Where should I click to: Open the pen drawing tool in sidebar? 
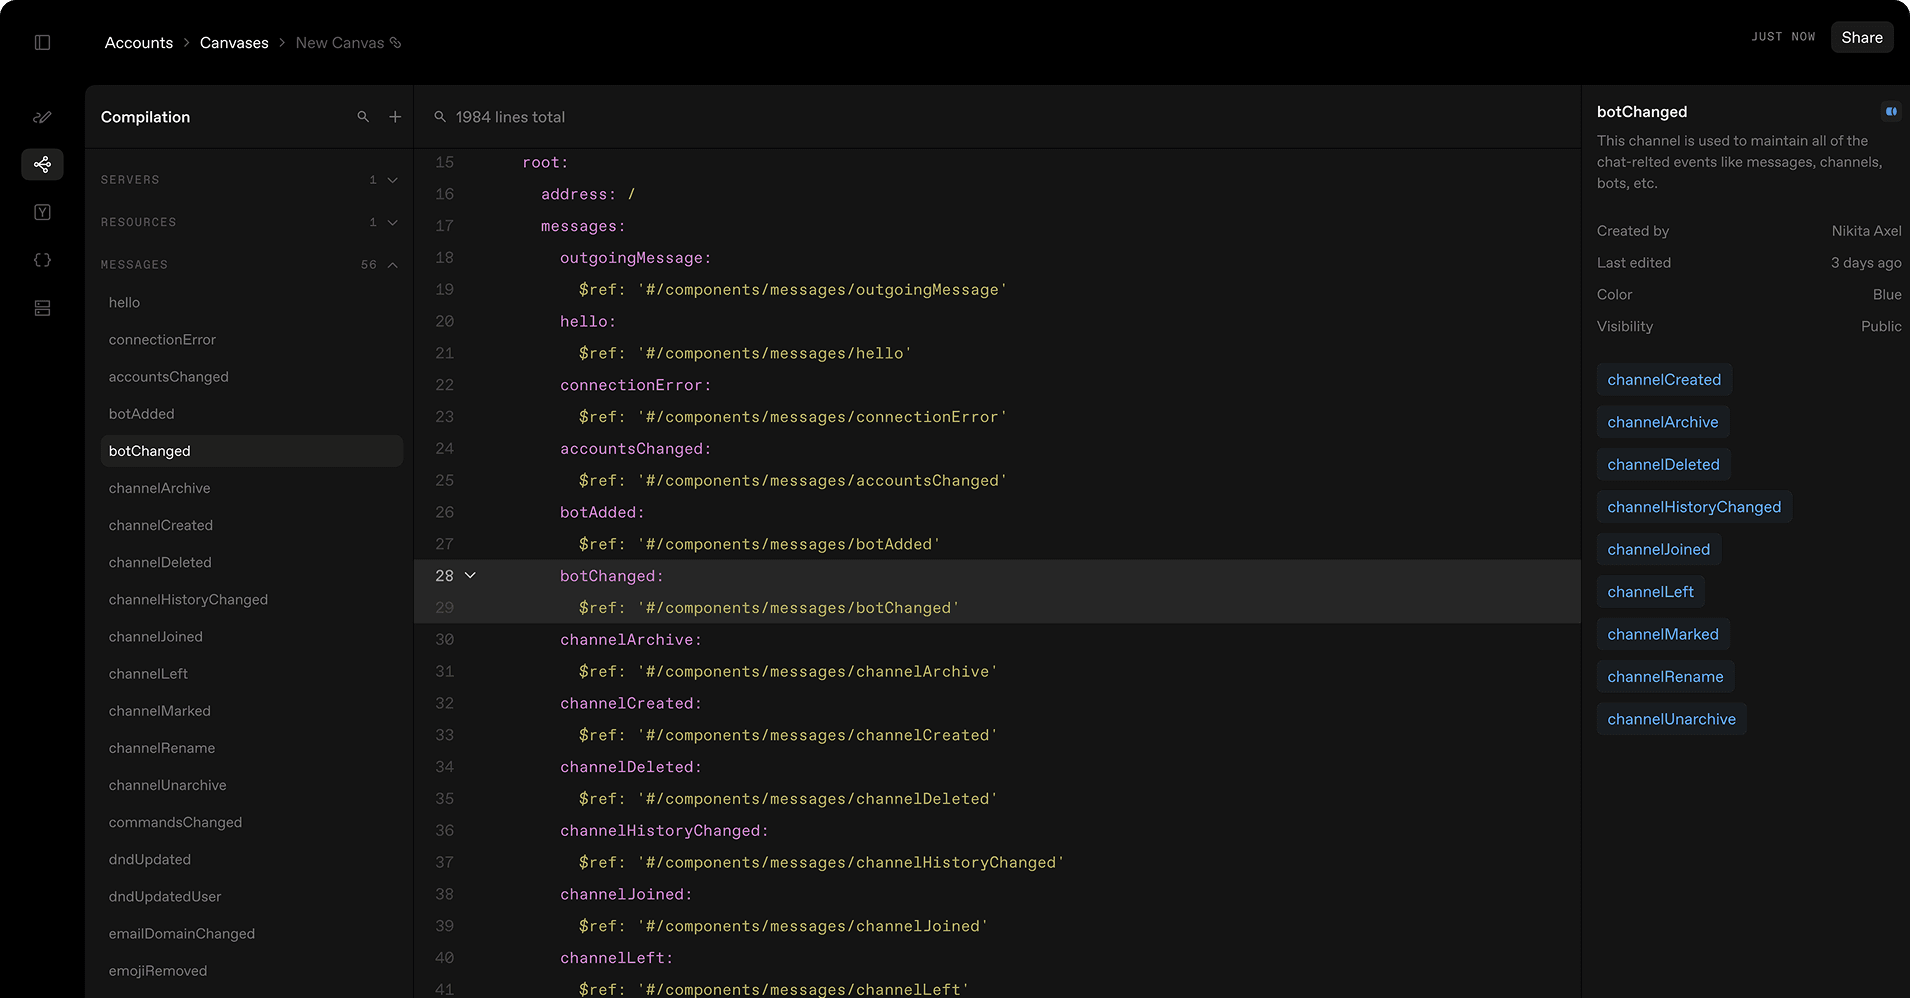(42, 117)
